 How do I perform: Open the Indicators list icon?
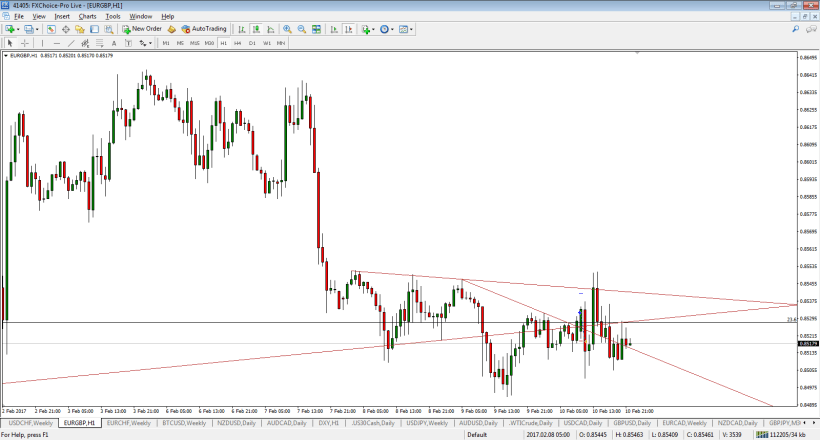tap(366, 29)
